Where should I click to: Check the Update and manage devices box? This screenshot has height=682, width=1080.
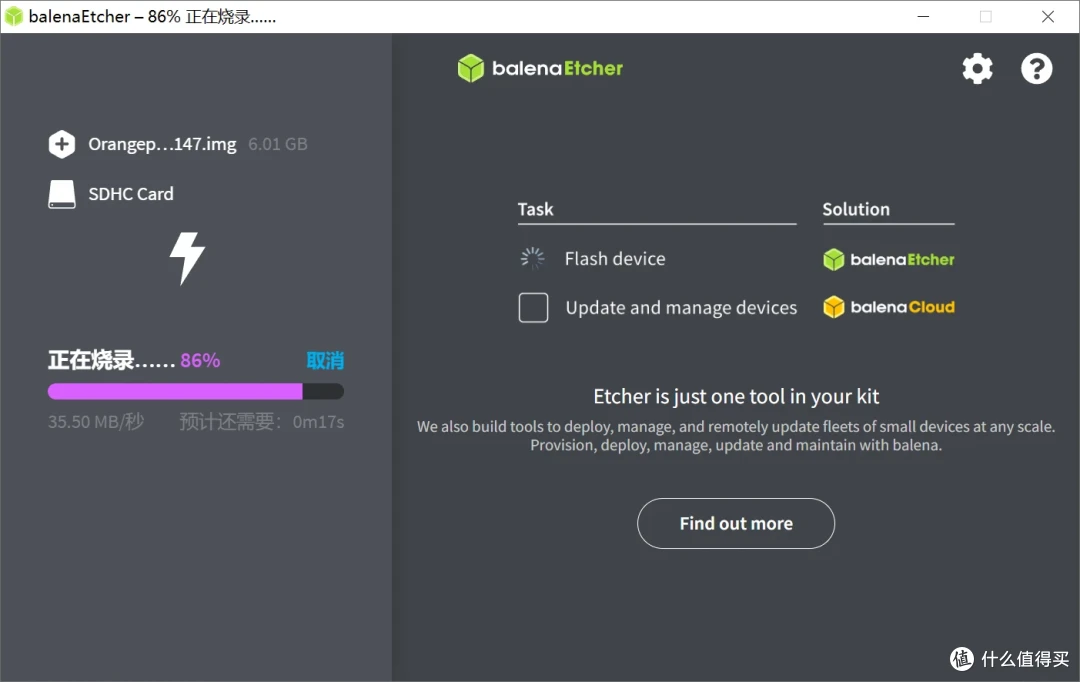point(533,307)
